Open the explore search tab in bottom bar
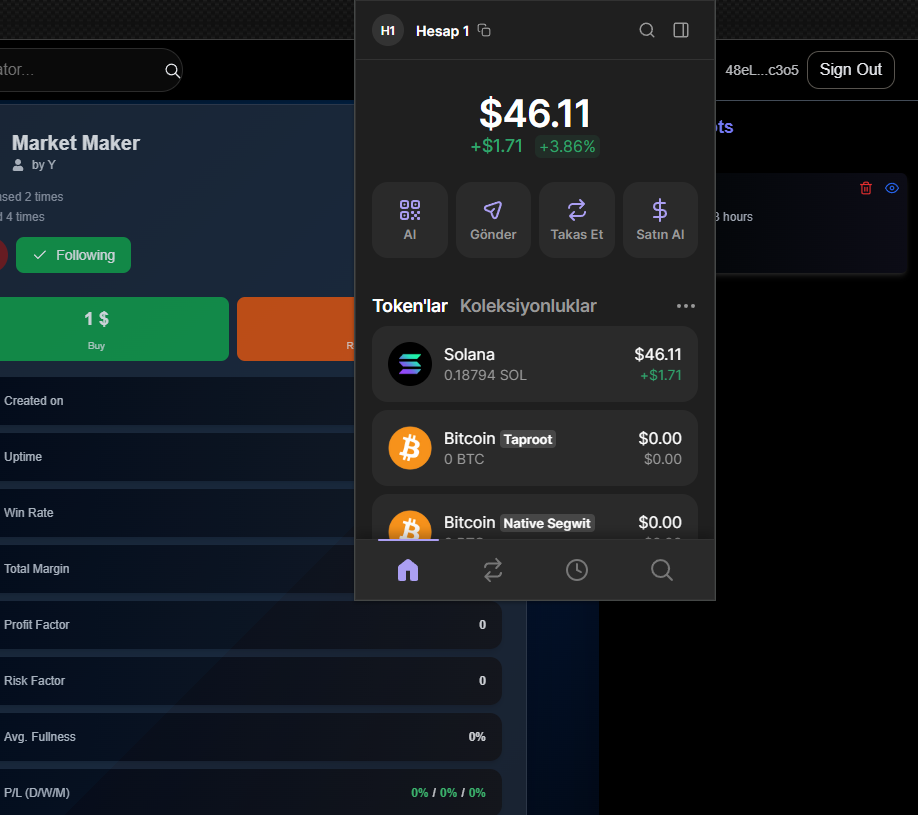This screenshot has height=815, width=918. (x=662, y=570)
